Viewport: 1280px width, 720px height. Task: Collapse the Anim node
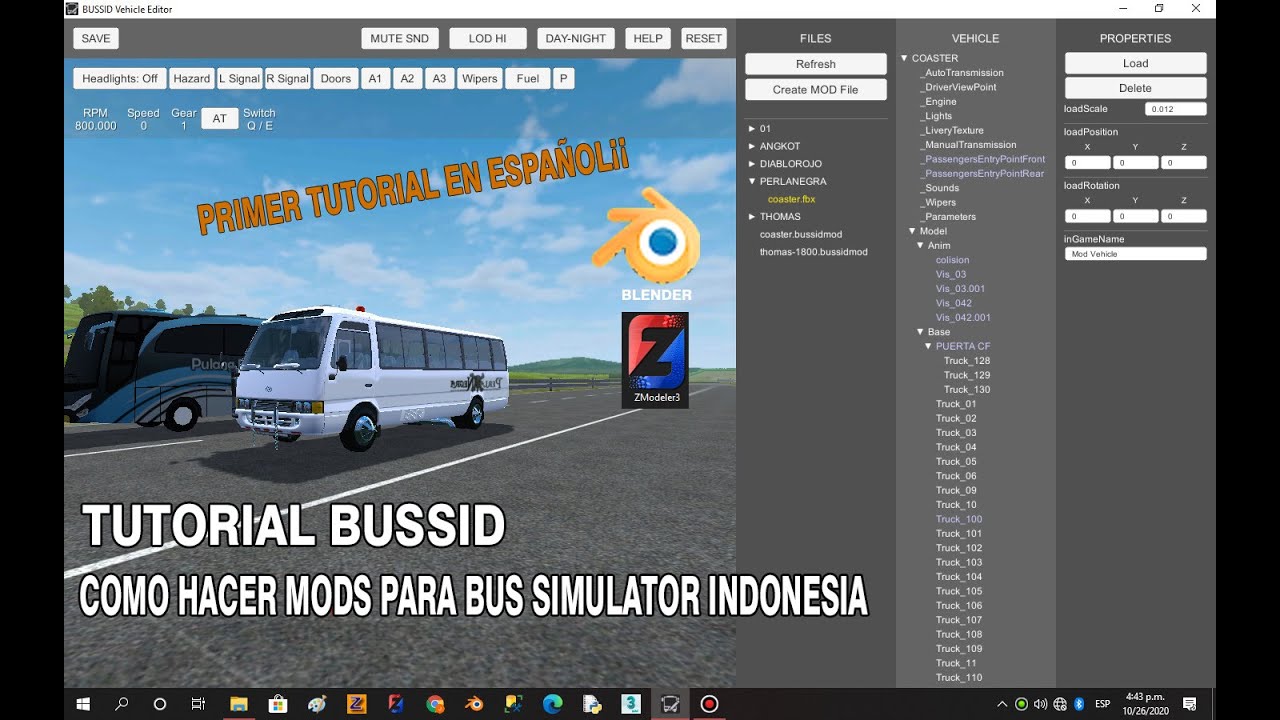pos(919,245)
